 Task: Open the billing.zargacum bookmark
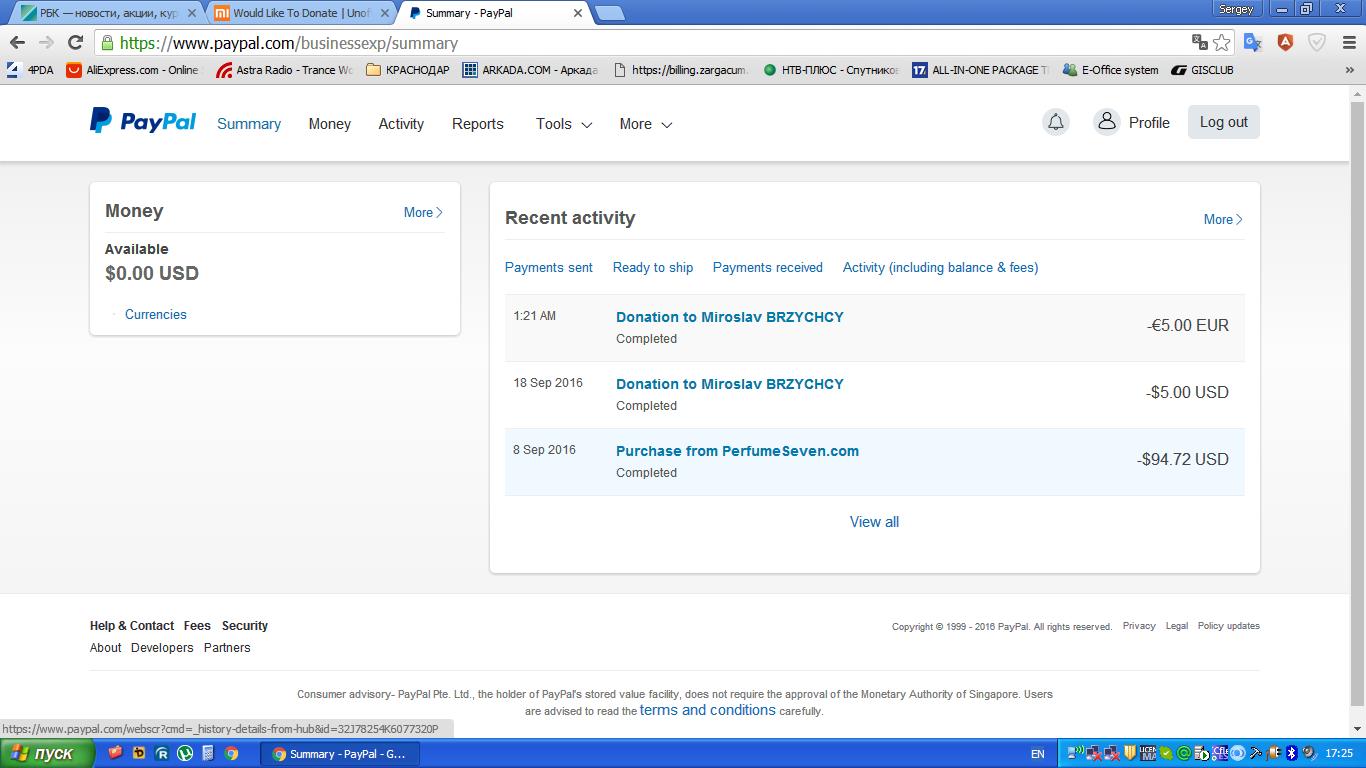point(680,70)
